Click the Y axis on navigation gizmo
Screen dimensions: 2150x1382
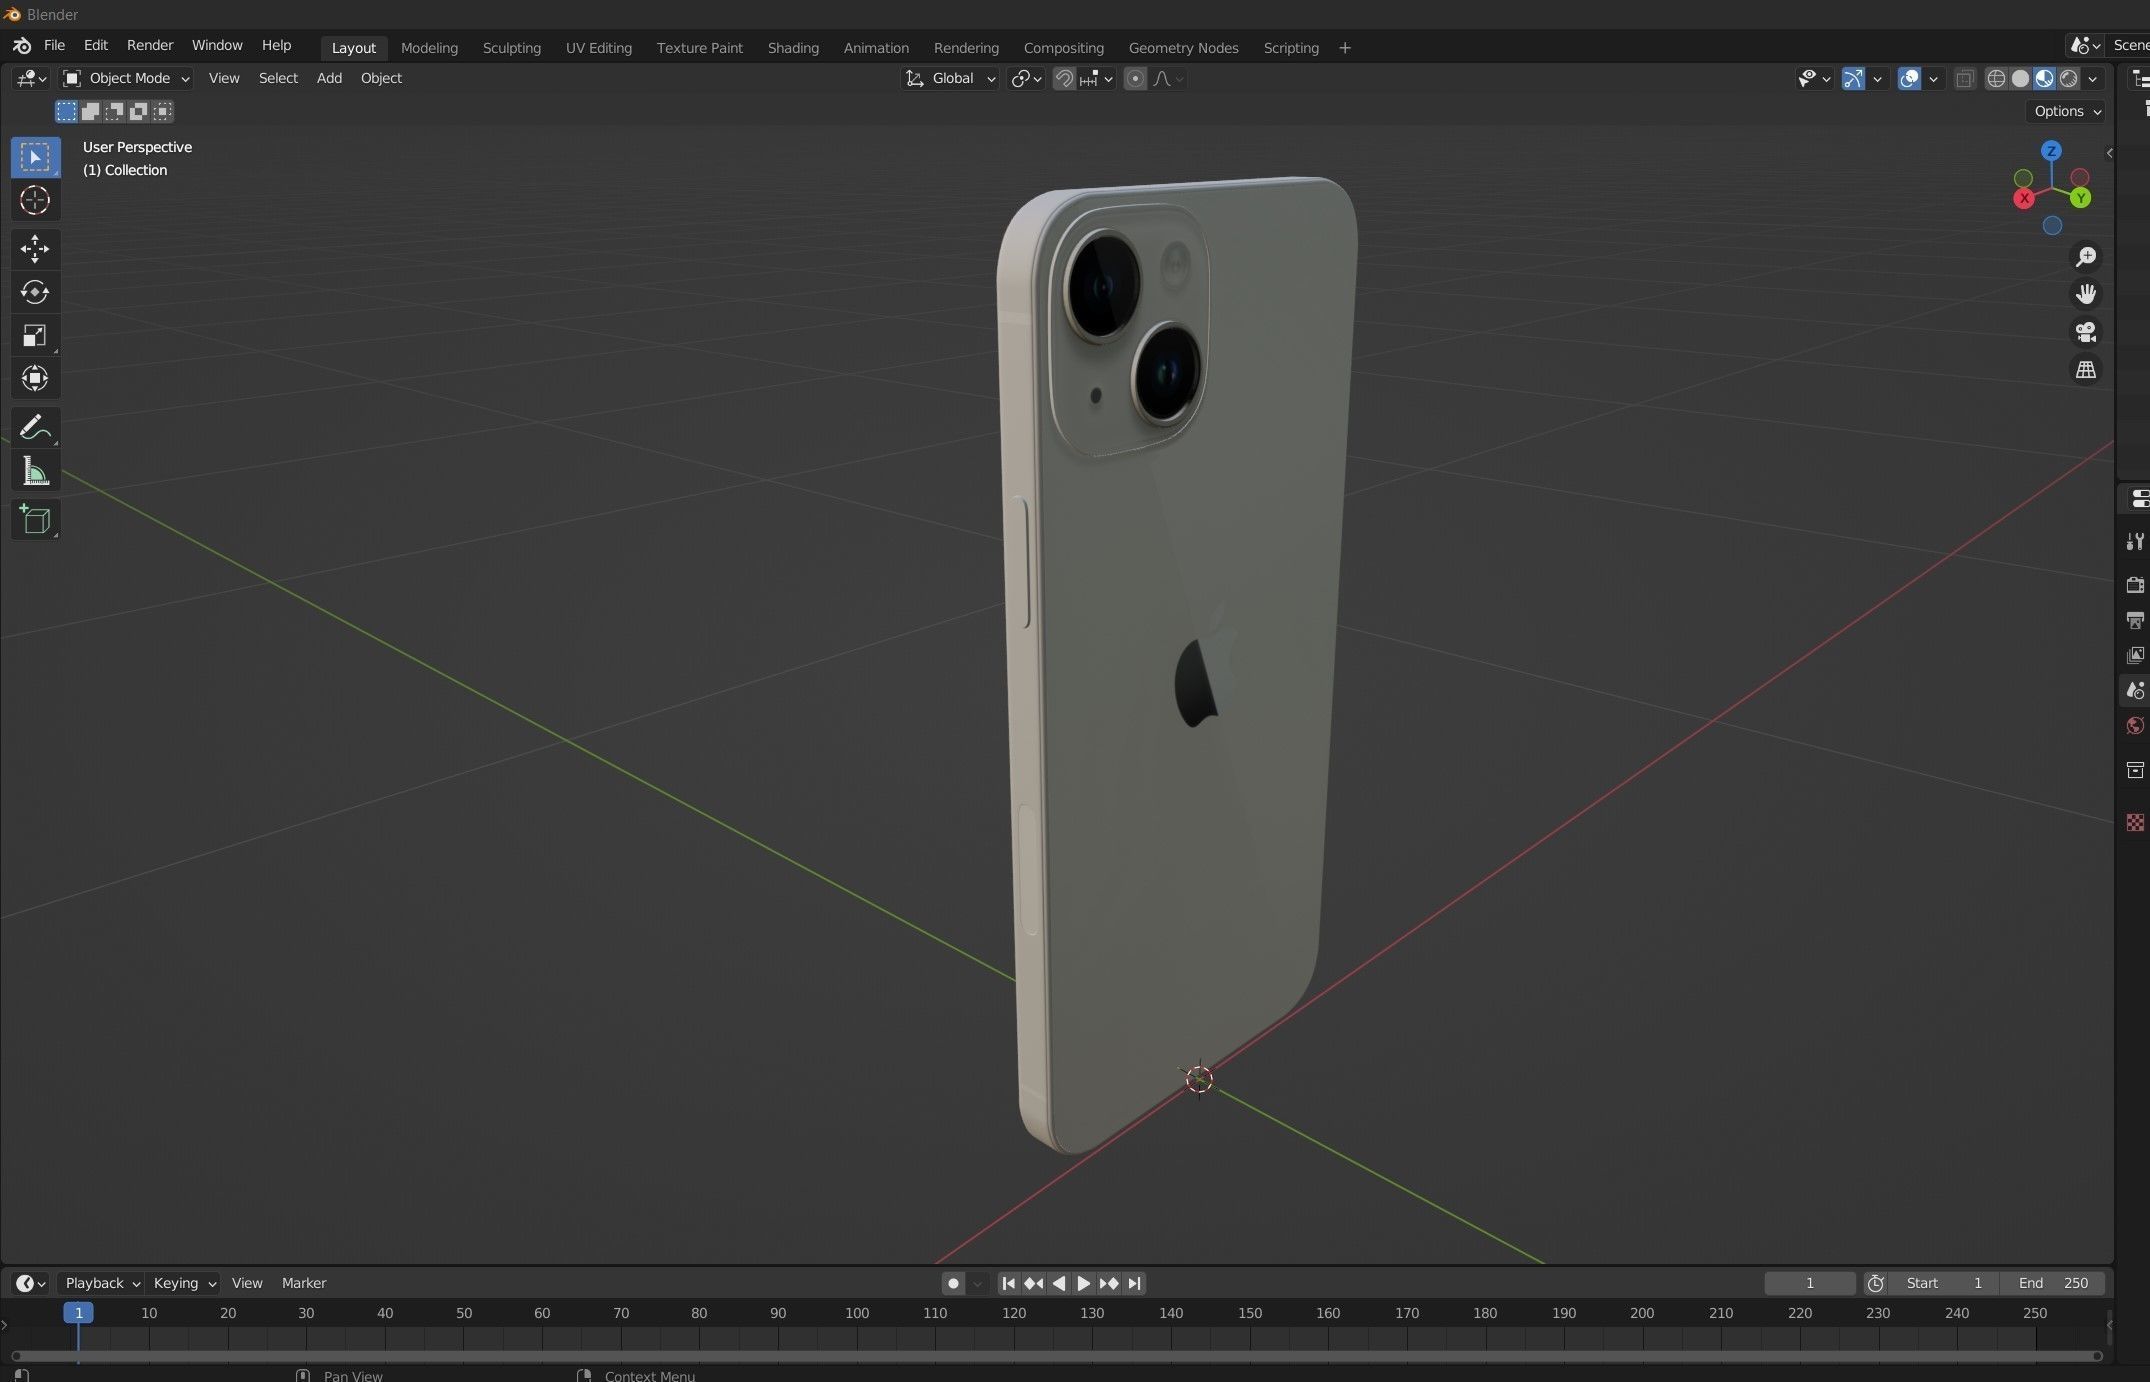tap(2081, 198)
